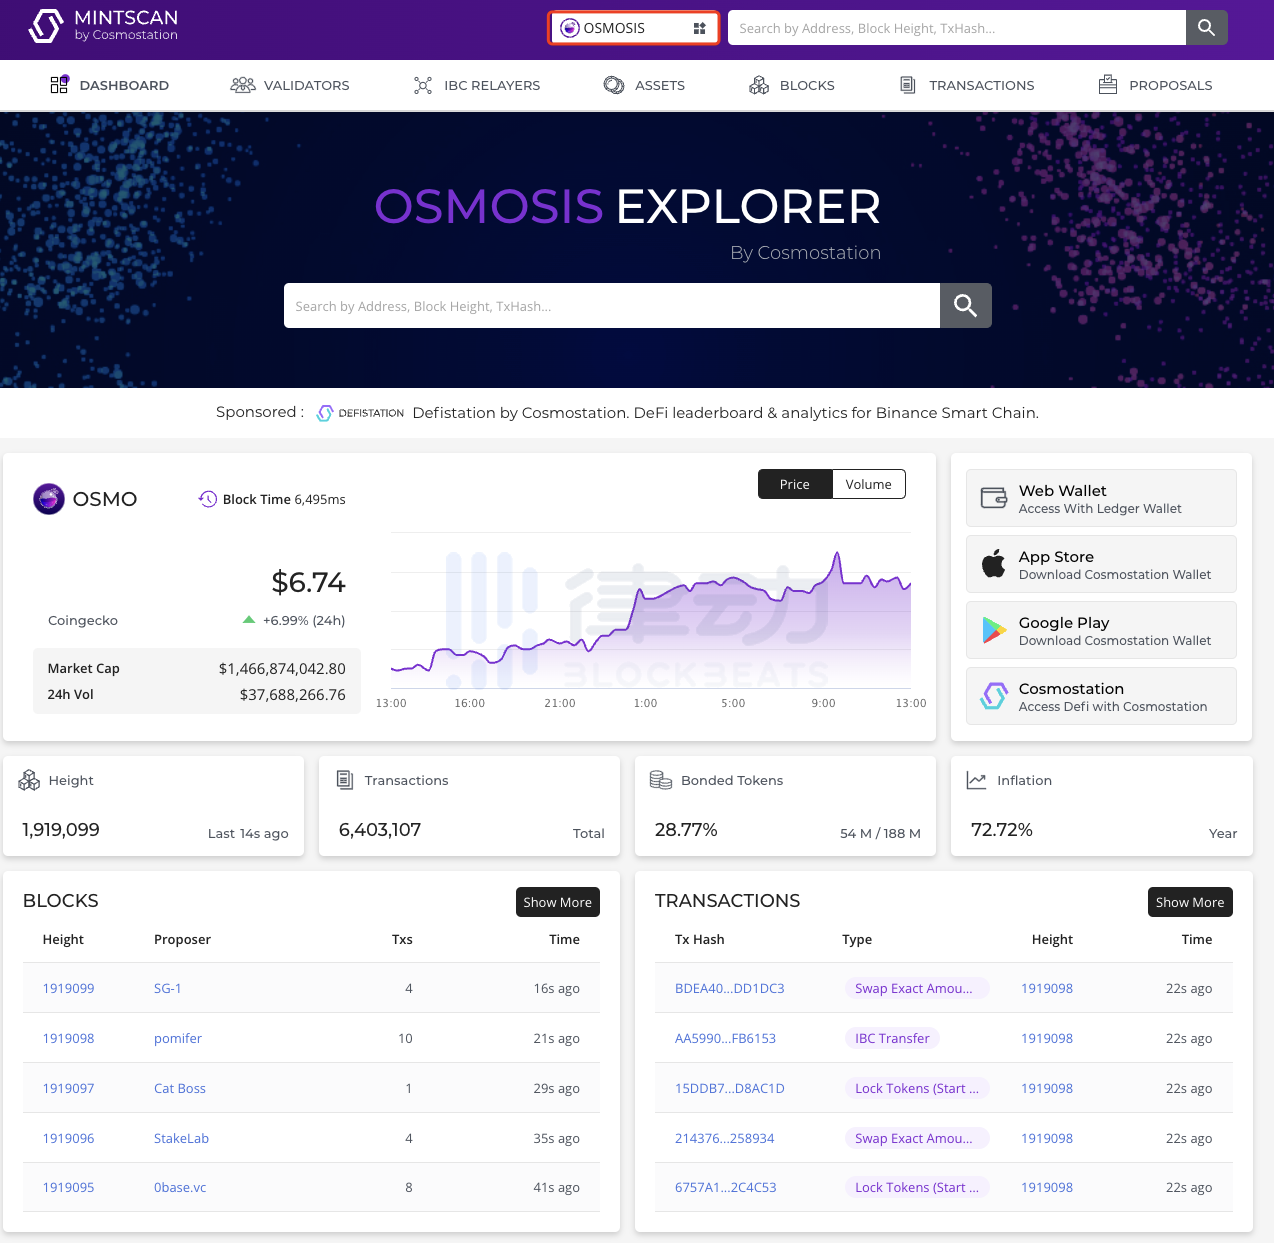Screen dimensions: 1274x1243
Task: Click the Cosmostation logo icon in card
Action: (993, 695)
